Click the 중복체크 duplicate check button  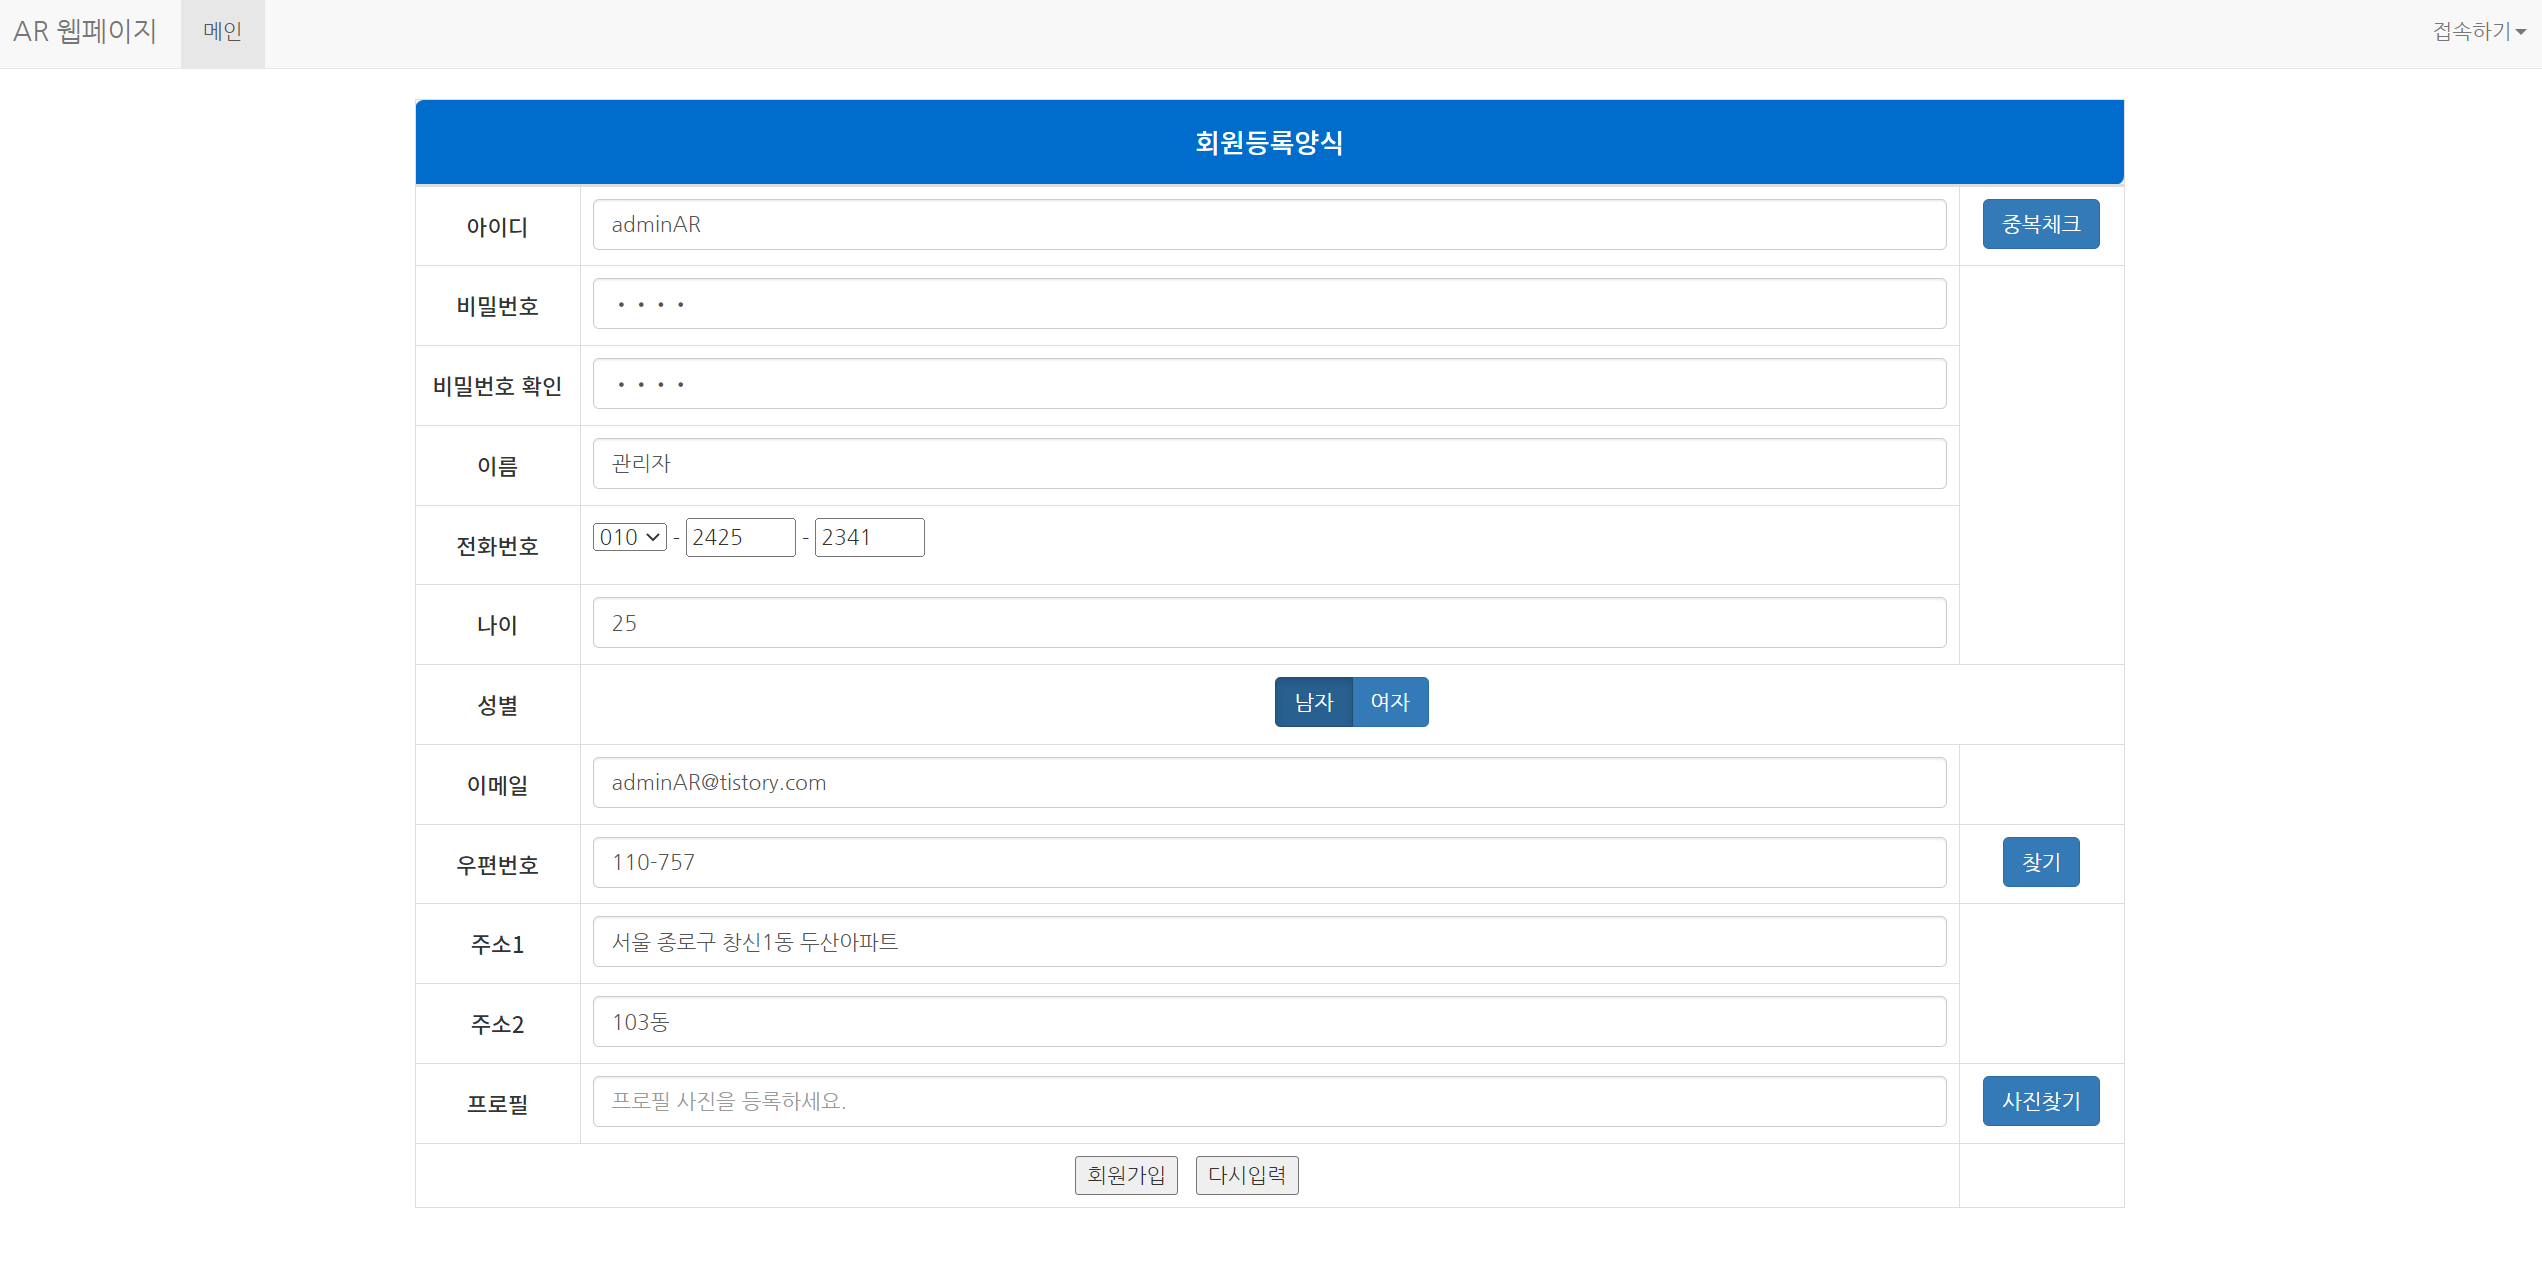pos(2040,224)
